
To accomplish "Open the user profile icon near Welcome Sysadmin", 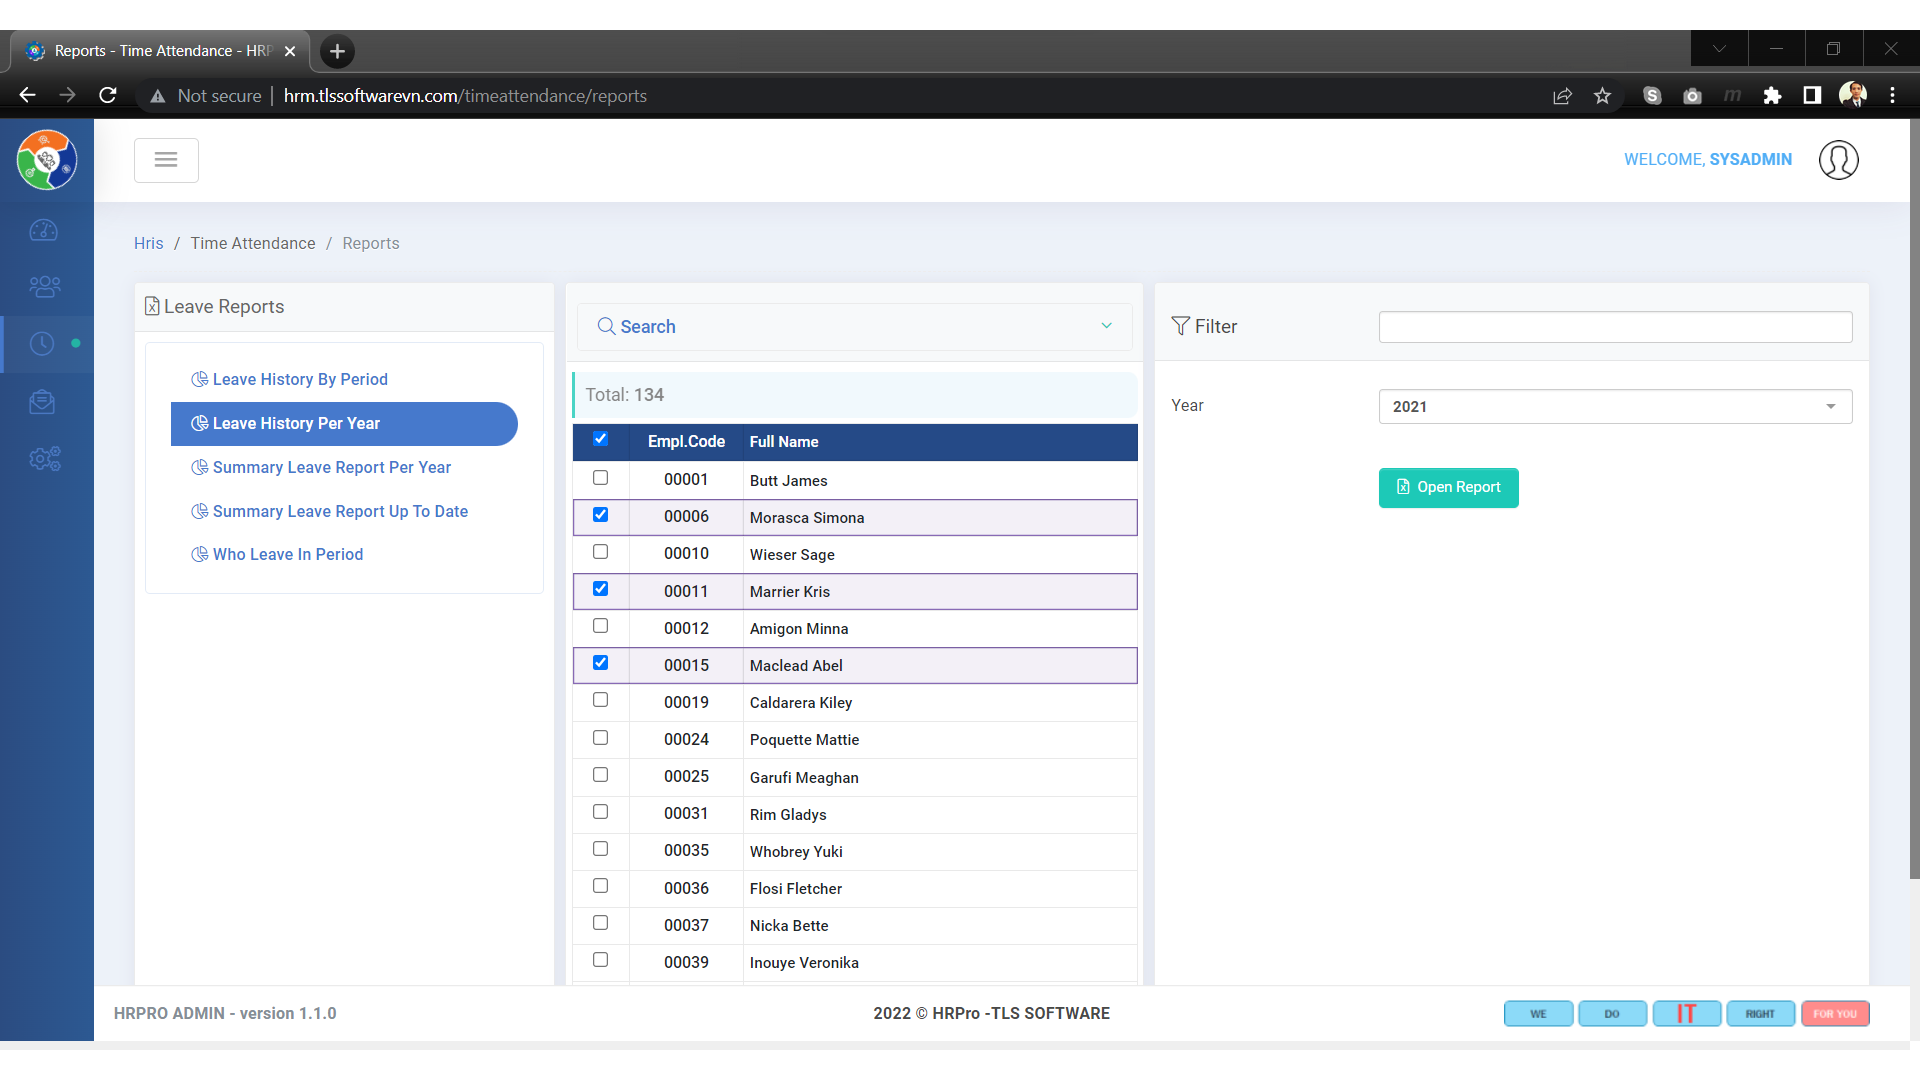I will tap(1839, 159).
